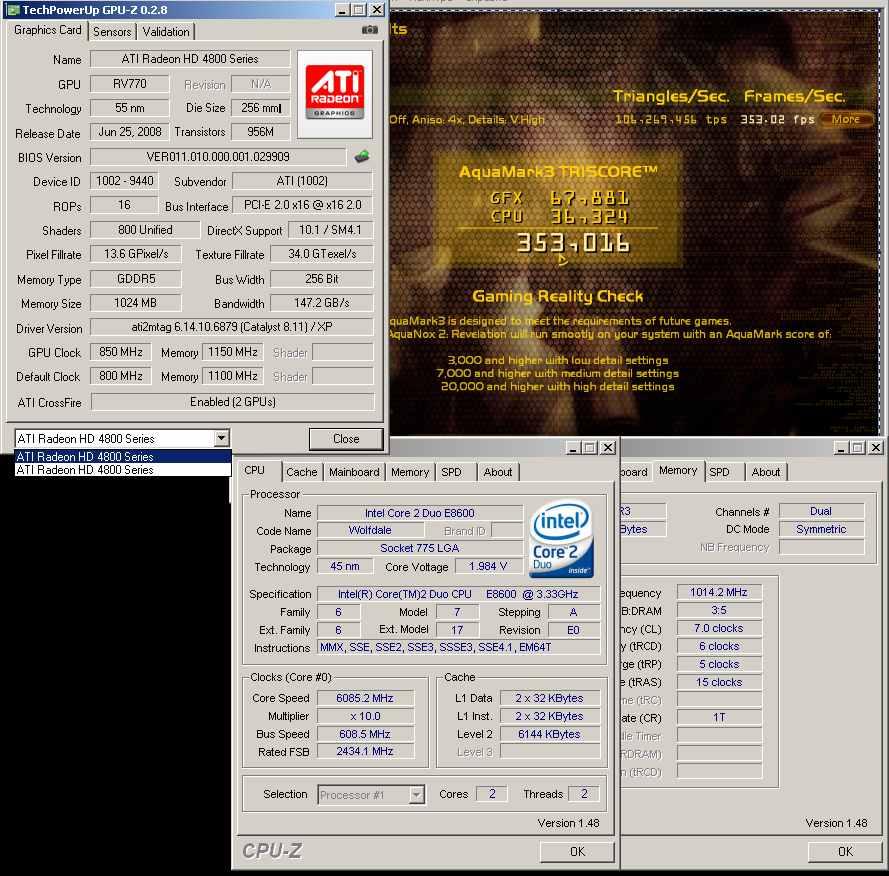The image size is (889, 876).
Task: Click the Instructions MMX, SSE list field
Action: pos(458,647)
